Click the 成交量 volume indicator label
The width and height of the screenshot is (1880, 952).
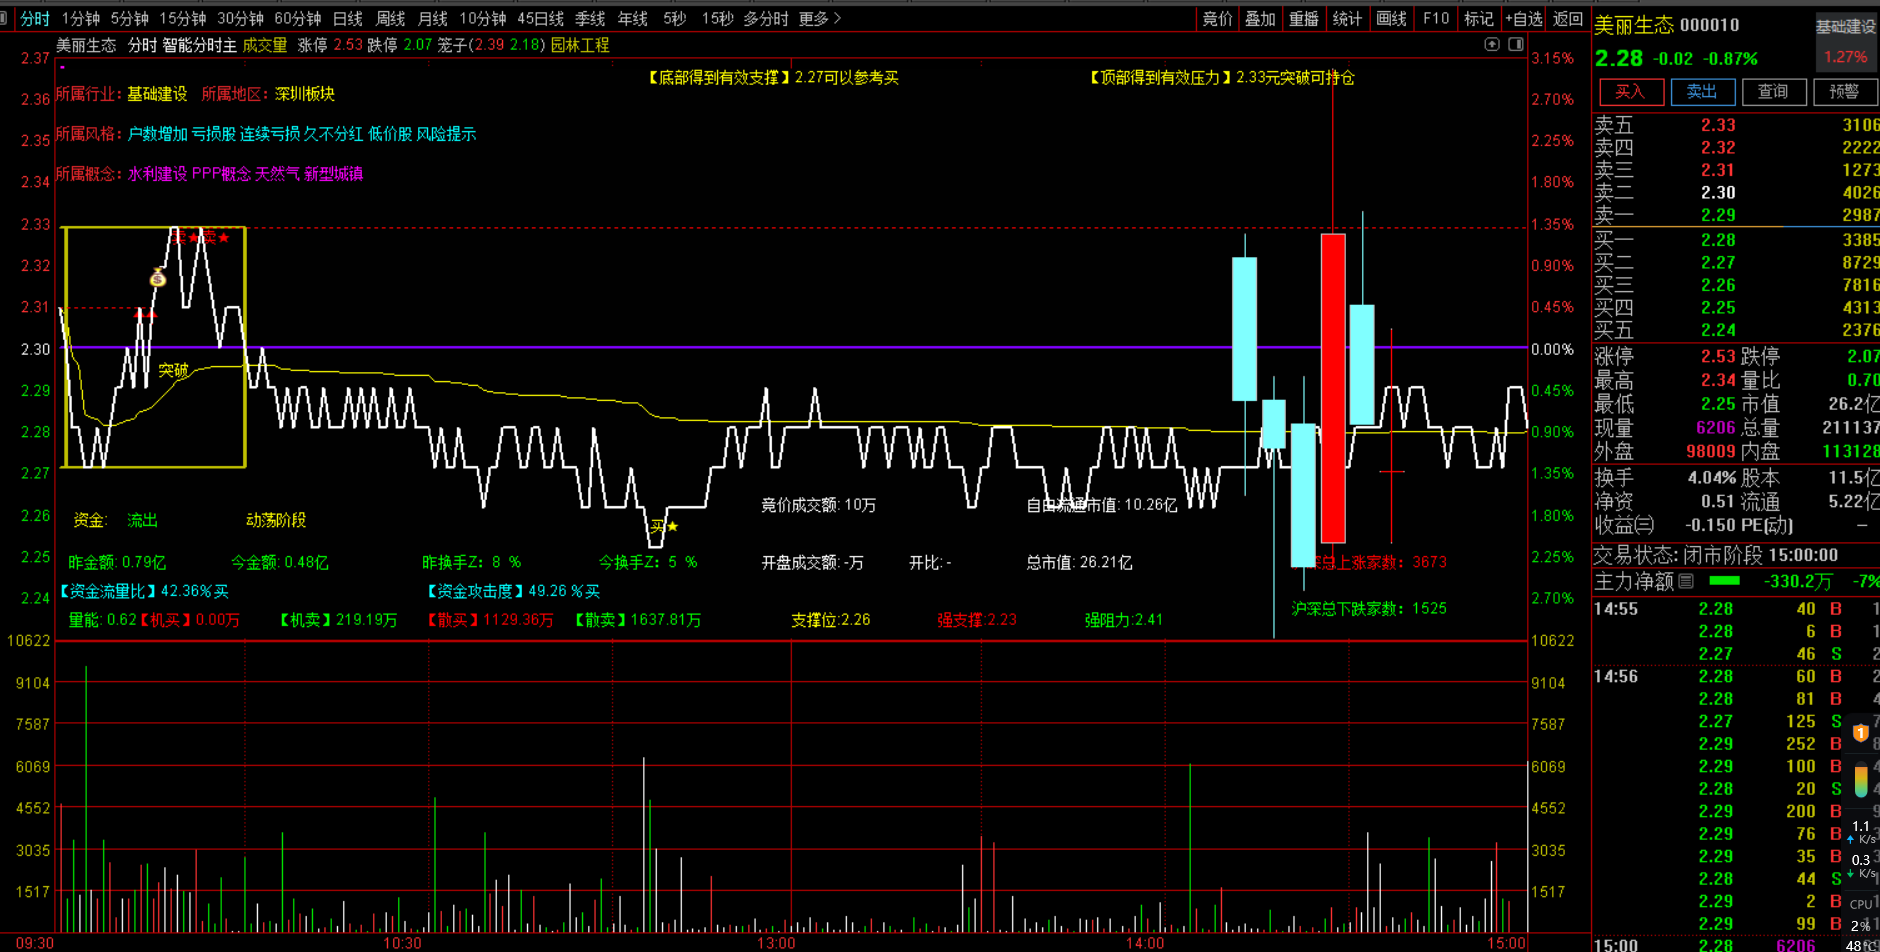tap(265, 45)
